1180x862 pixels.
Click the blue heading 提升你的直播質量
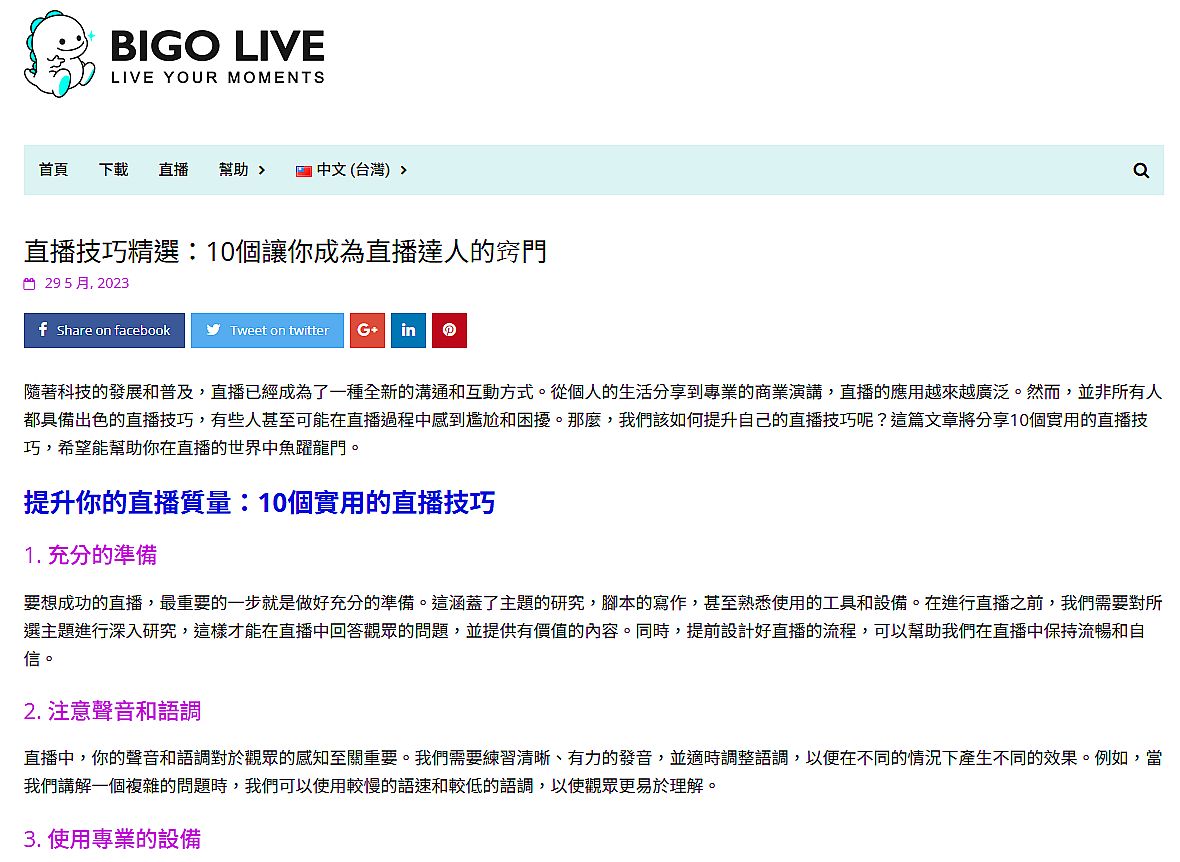click(x=259, y=502)
